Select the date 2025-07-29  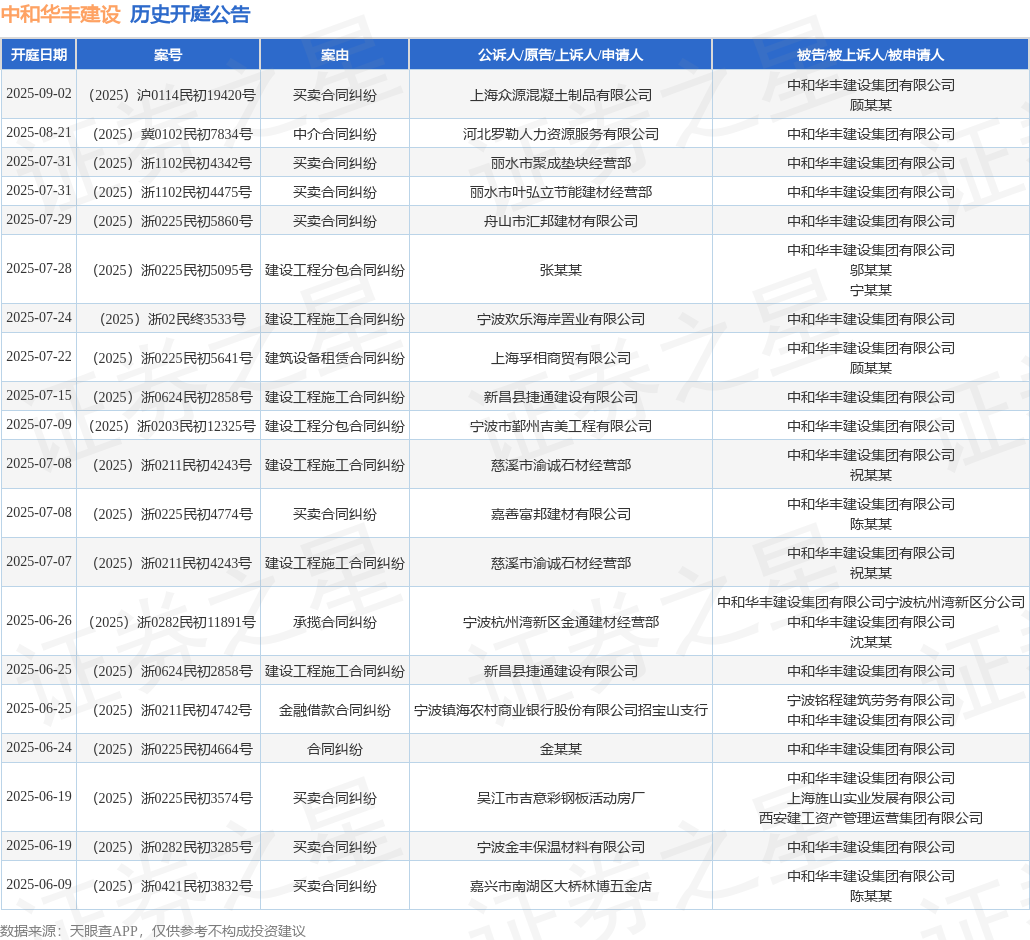[39, 219]
